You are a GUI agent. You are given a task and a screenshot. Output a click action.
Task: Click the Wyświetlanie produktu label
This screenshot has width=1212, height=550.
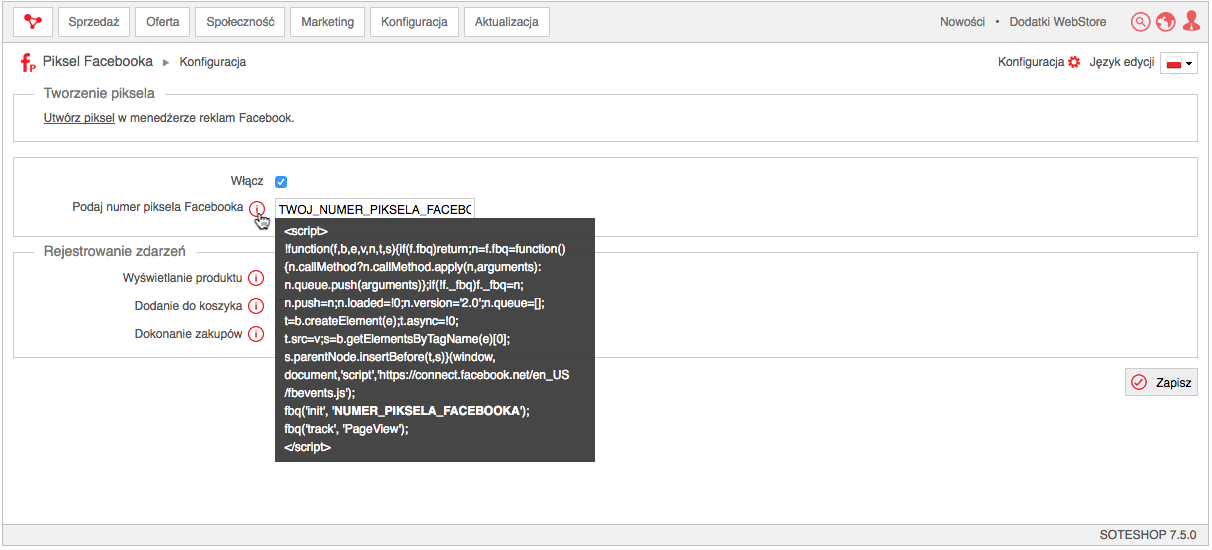click(182, 278)
